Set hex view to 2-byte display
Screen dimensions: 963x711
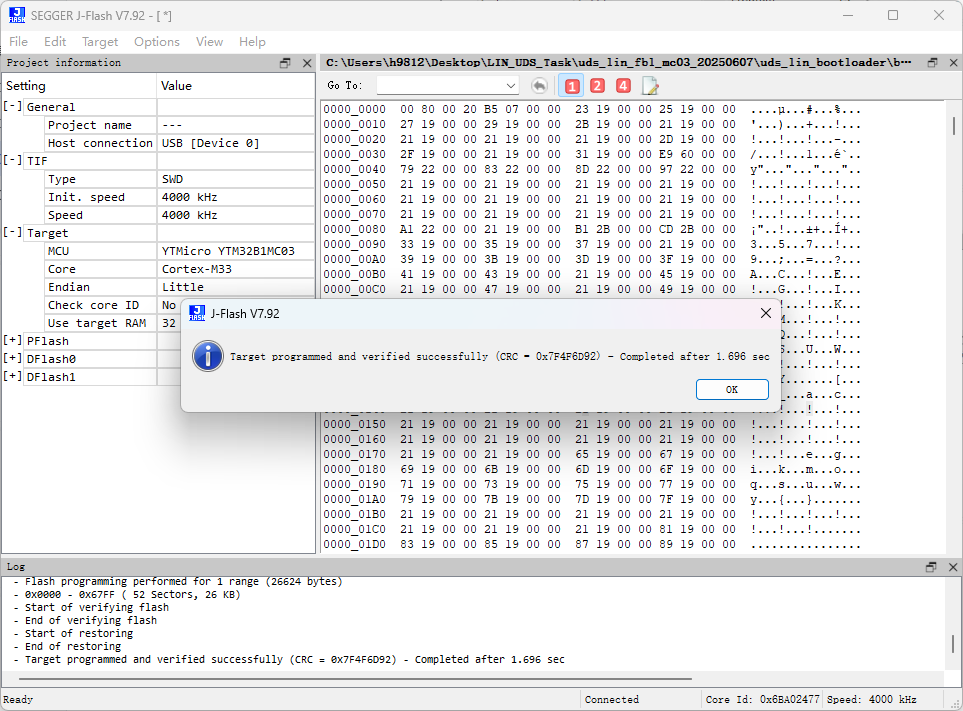(597, 86)
